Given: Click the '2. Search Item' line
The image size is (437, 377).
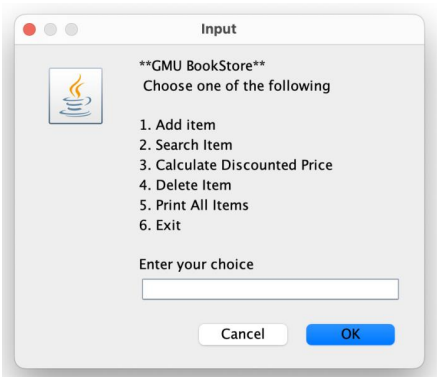Looking at the screenshot, I should [x=186, y=145].
